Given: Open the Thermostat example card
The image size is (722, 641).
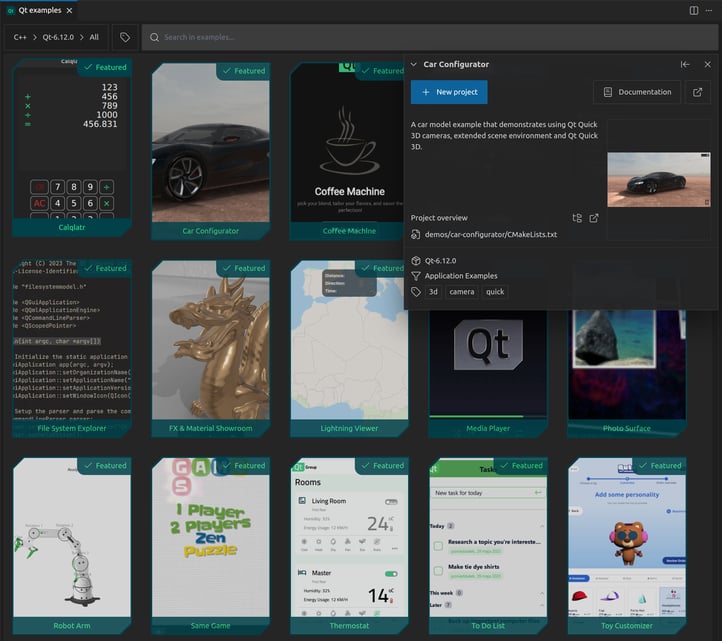Looking at the screenshot, I should (349, 546).
